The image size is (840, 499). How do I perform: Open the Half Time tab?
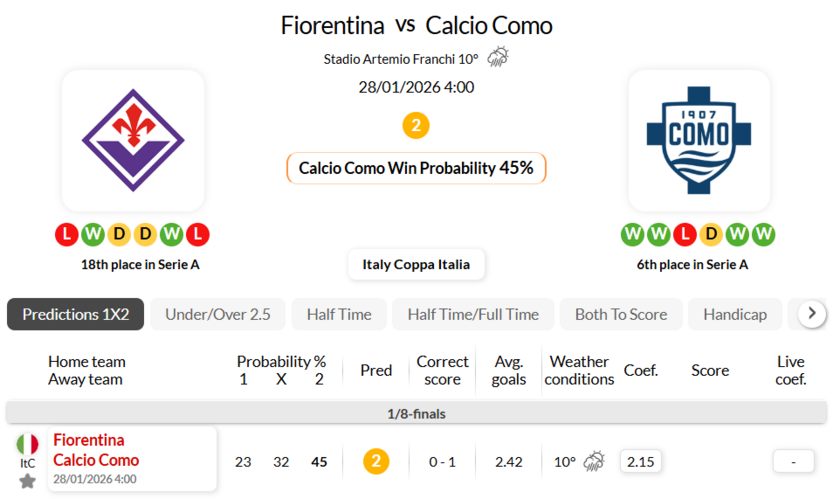tap(339, 314)
